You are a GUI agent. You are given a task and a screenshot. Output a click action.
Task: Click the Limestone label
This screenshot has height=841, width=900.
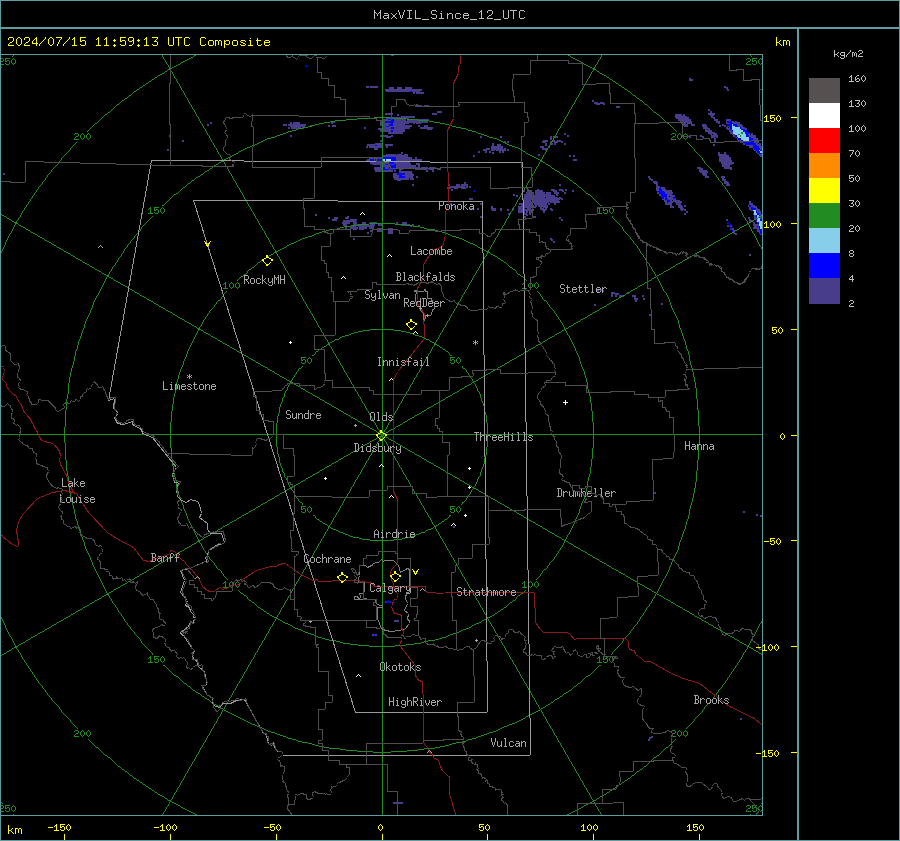tap(189, 386)
